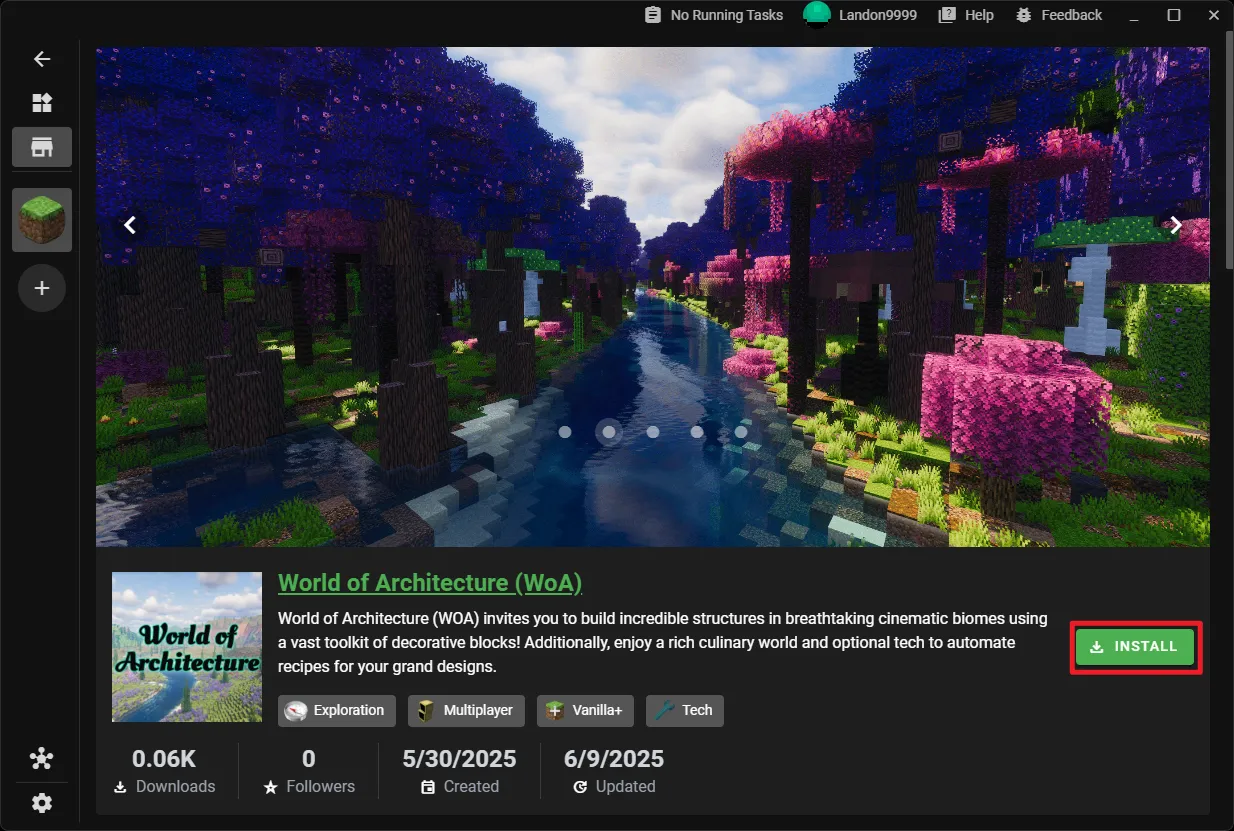Open Landon9999 account menu

(x=860, y=15)
